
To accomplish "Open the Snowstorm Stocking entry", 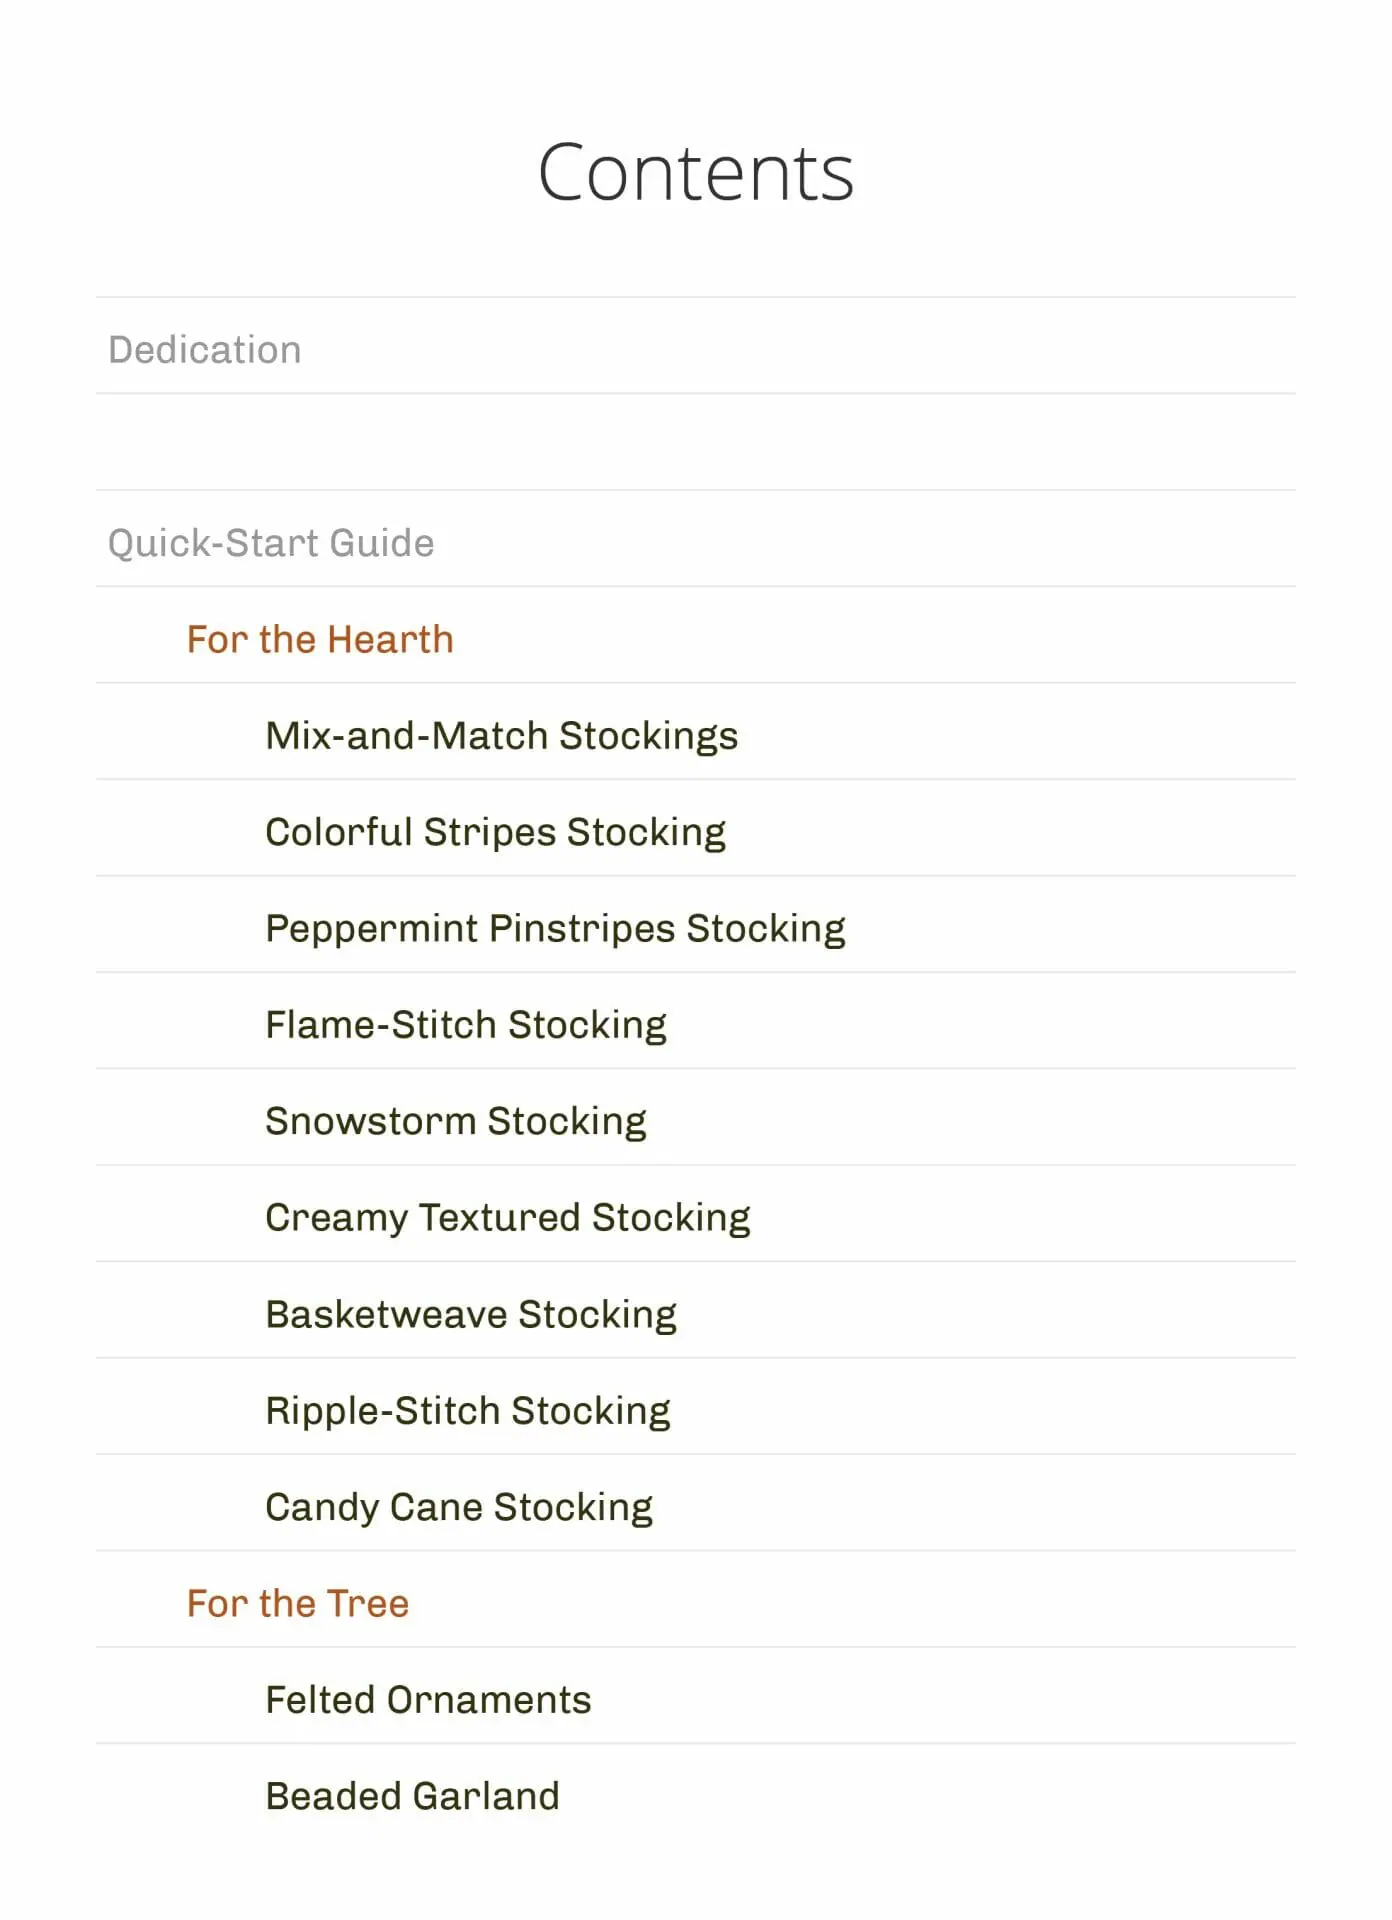I will [456, 1121].
